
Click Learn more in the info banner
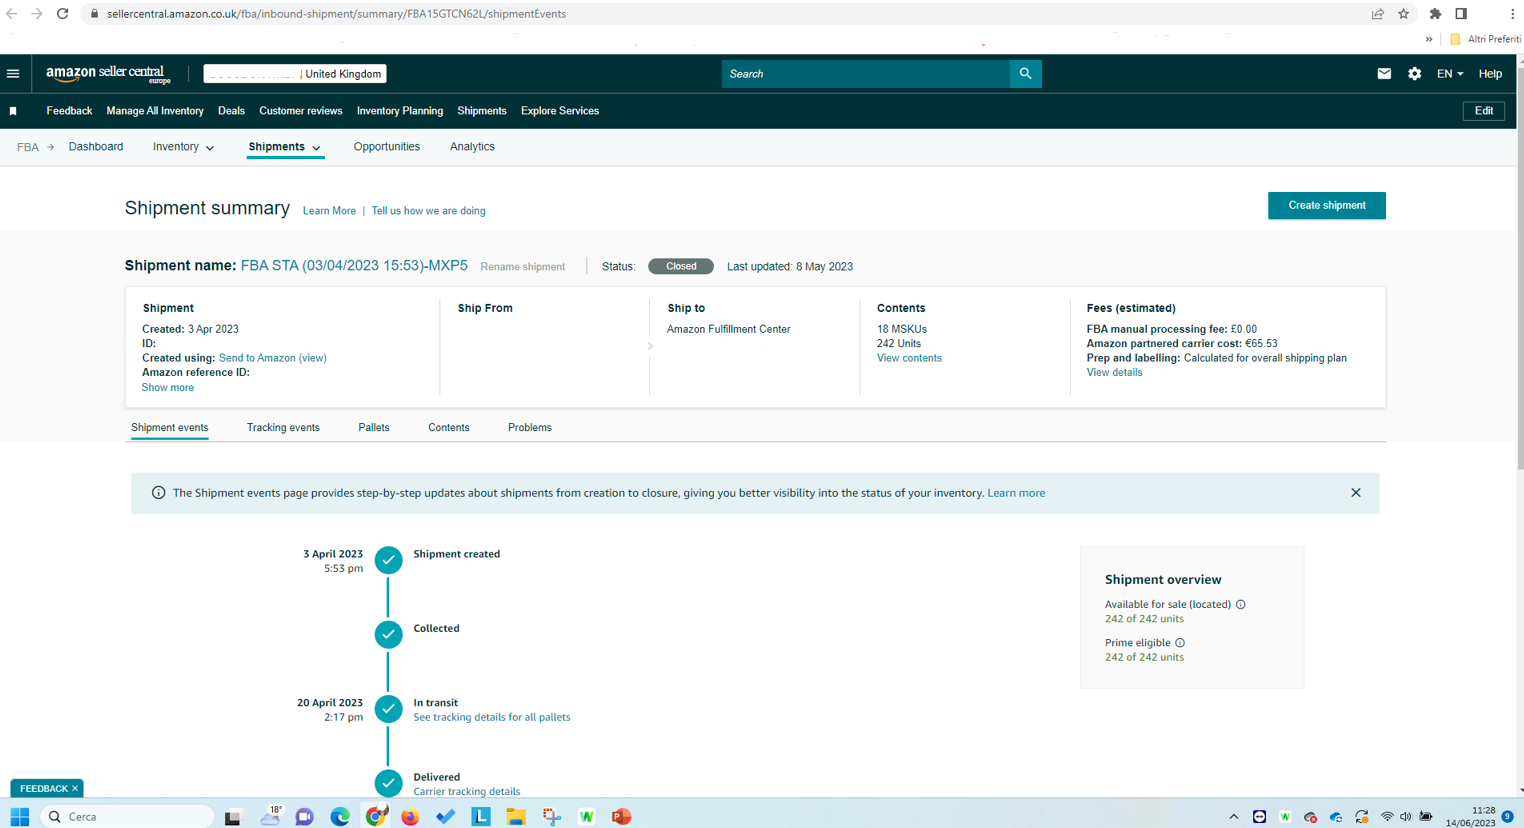click(x=1016, y=493)
